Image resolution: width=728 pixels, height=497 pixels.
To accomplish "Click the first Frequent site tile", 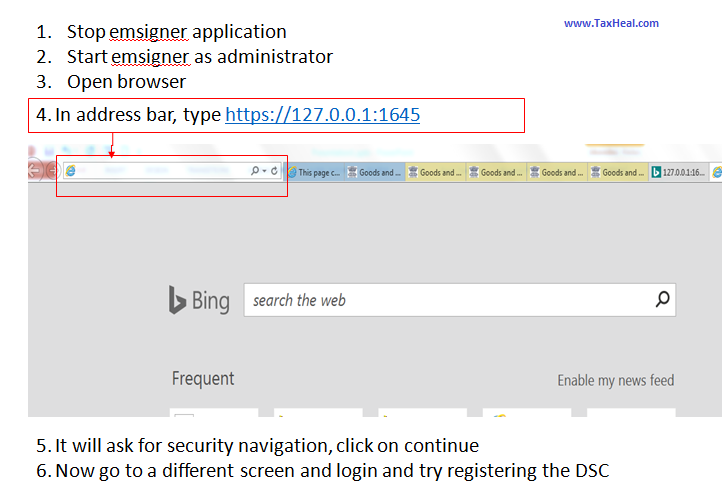I will point(214,412).
